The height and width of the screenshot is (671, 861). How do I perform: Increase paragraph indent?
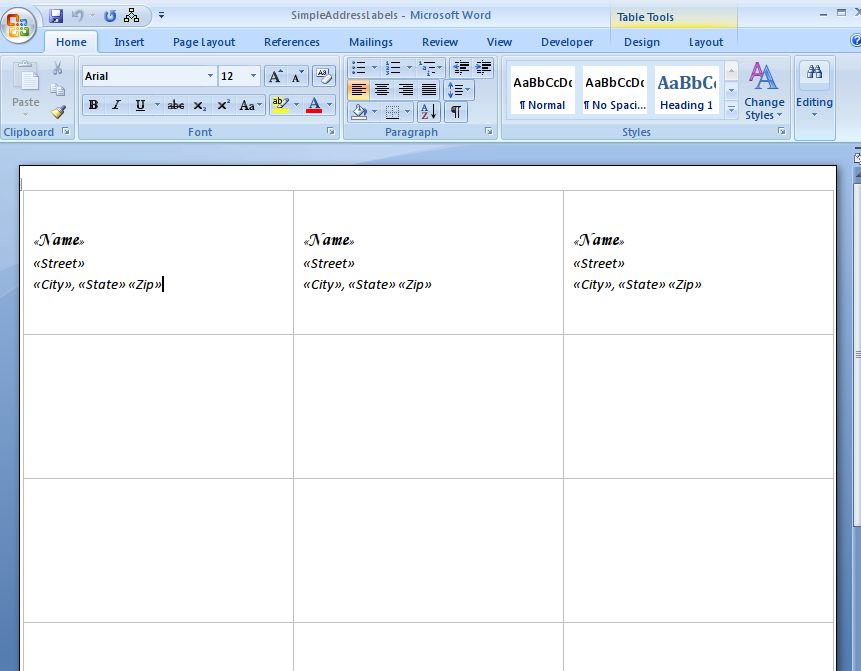483,68
